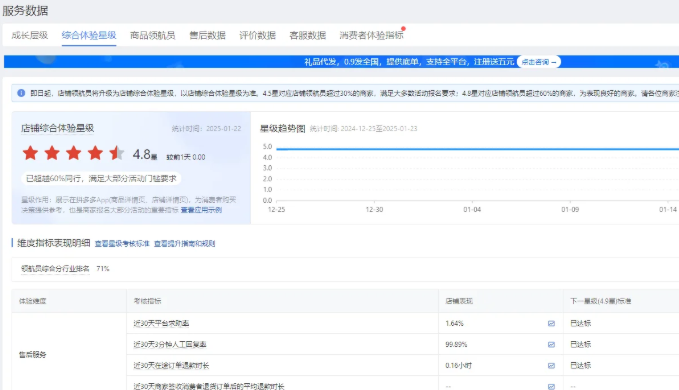Click the 01-04 date label on the chart axis
Viewport: 679px width, 390px height.
click(x=472, y=210)
